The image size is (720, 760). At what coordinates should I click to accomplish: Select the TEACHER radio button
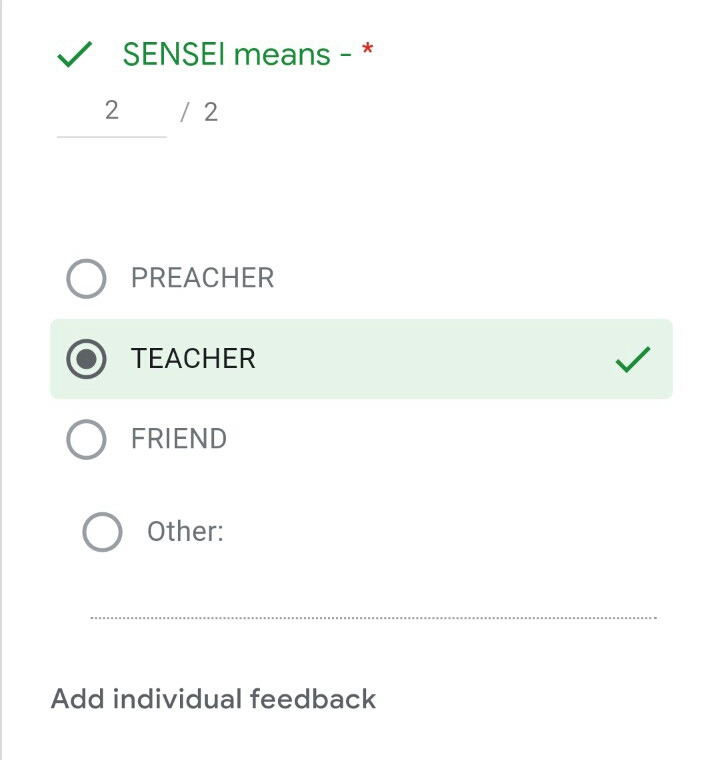pos(86,359)
